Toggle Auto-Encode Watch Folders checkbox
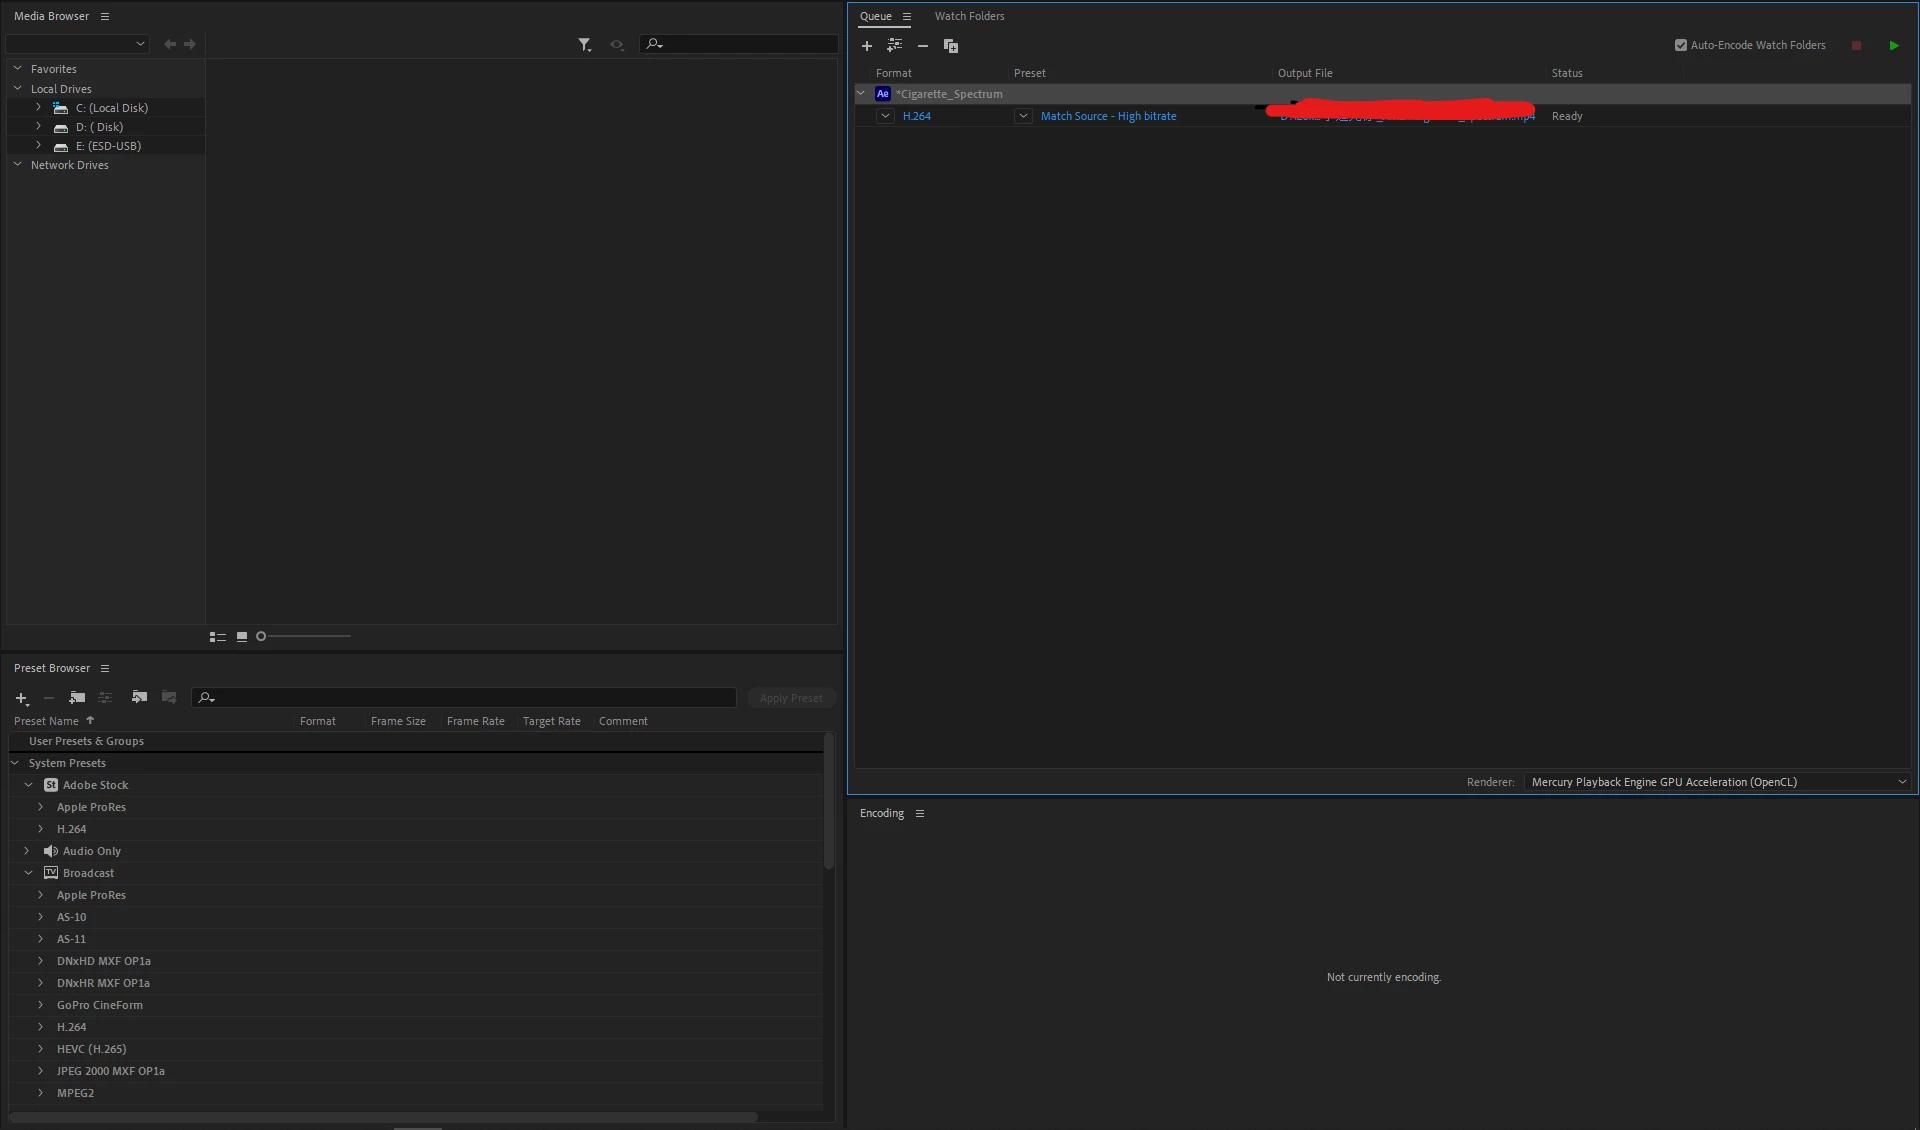Image resolution: width=1920 pixels, height=1130 pixels. 1681,45
